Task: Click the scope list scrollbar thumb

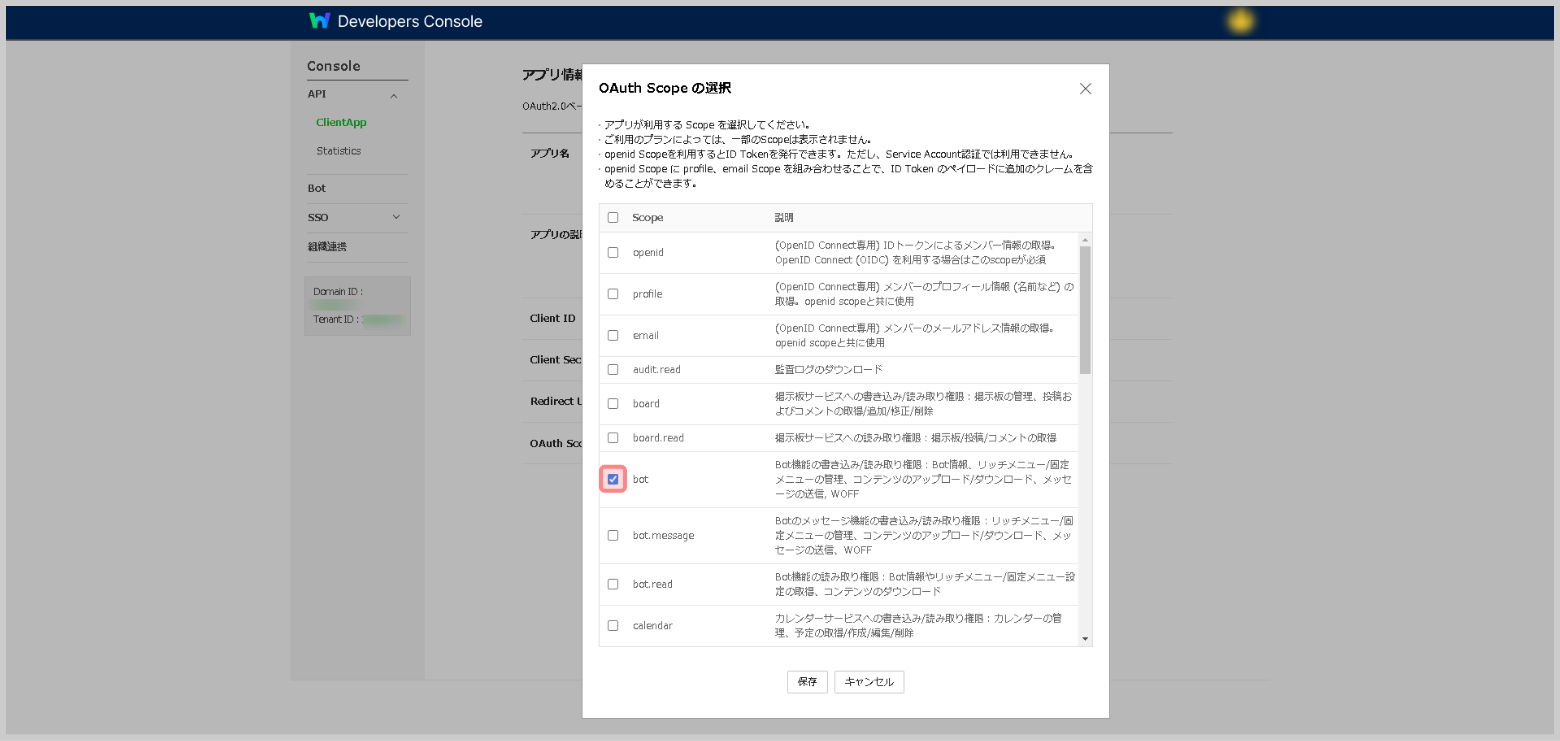Action: [x=1085, y=310]
